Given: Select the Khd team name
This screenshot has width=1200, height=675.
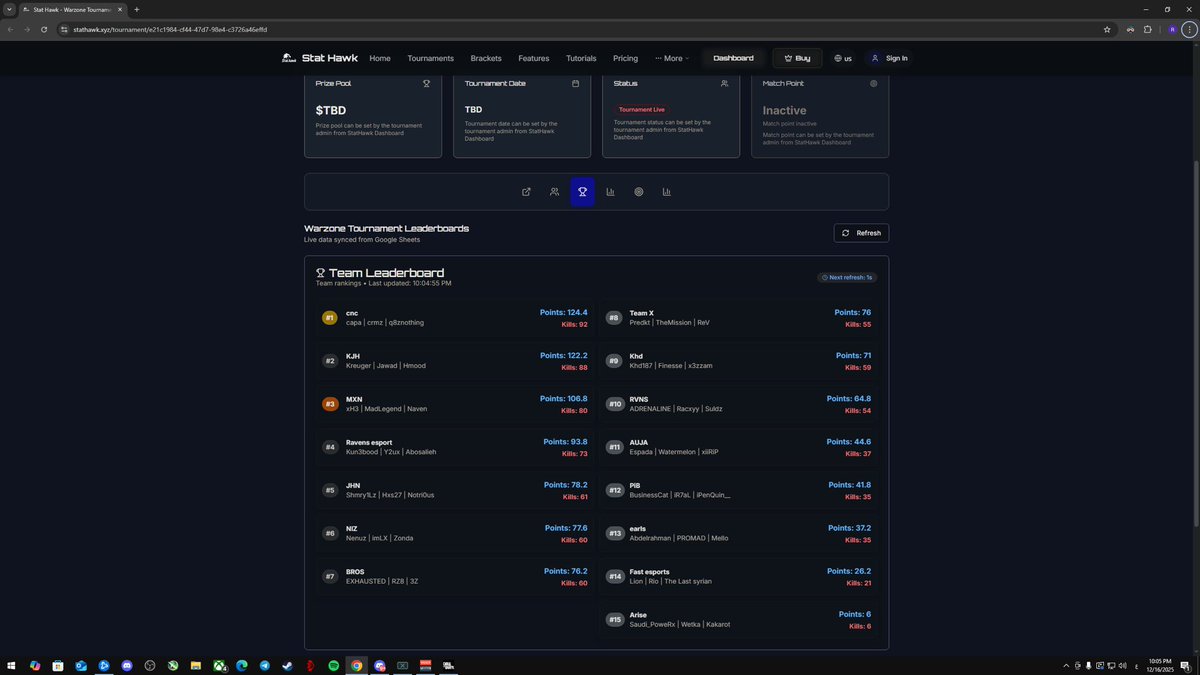Looking at the screenshot, I should point(636,357).
